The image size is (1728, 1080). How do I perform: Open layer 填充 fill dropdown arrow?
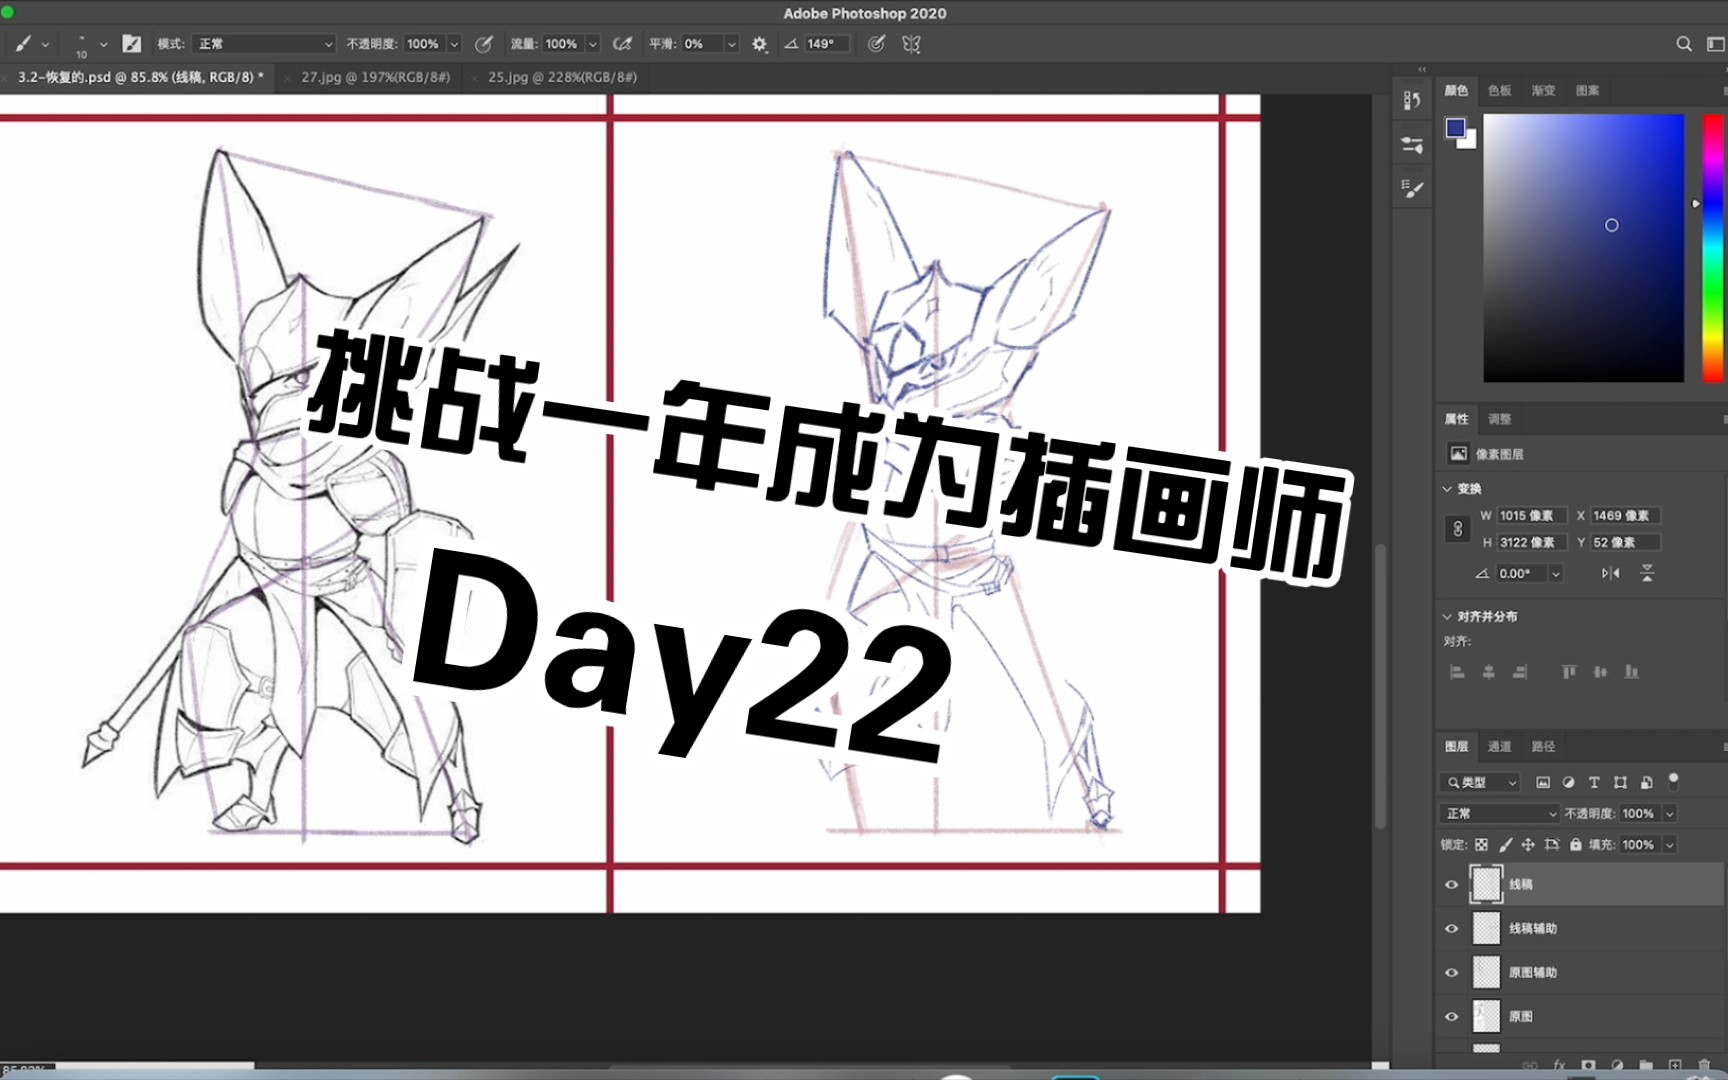pos(1669,845)
